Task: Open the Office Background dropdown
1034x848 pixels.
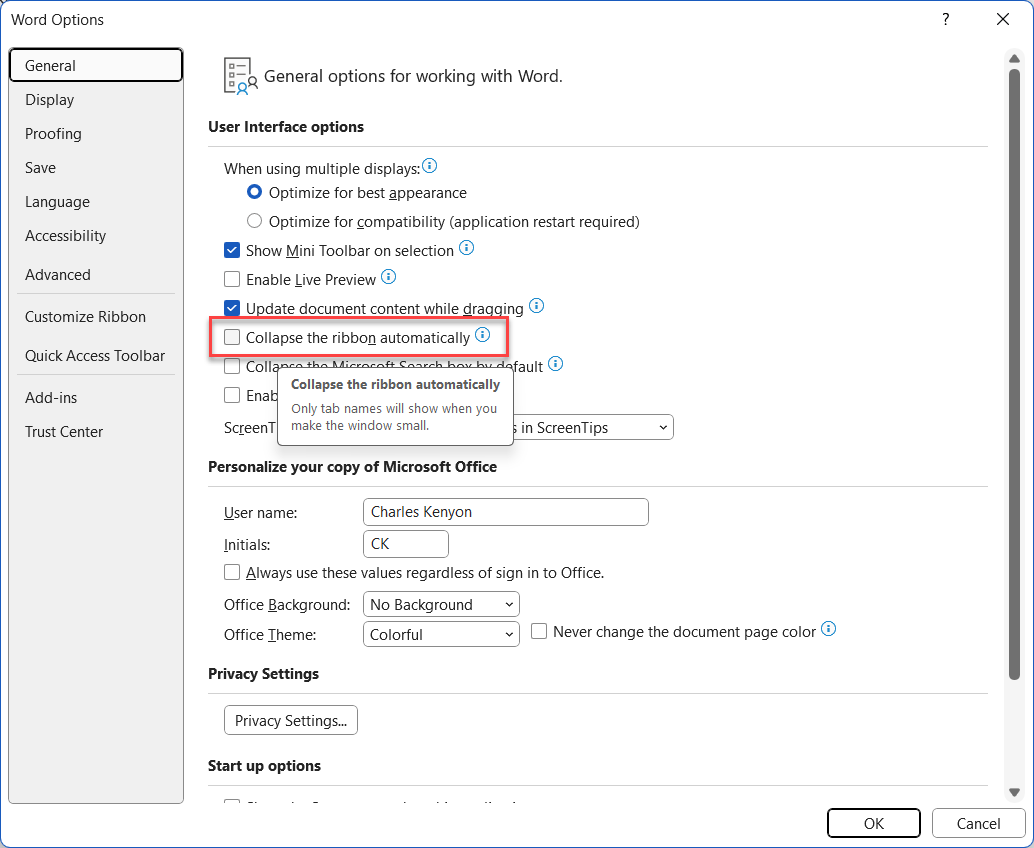Action: [x=441, y=605]
